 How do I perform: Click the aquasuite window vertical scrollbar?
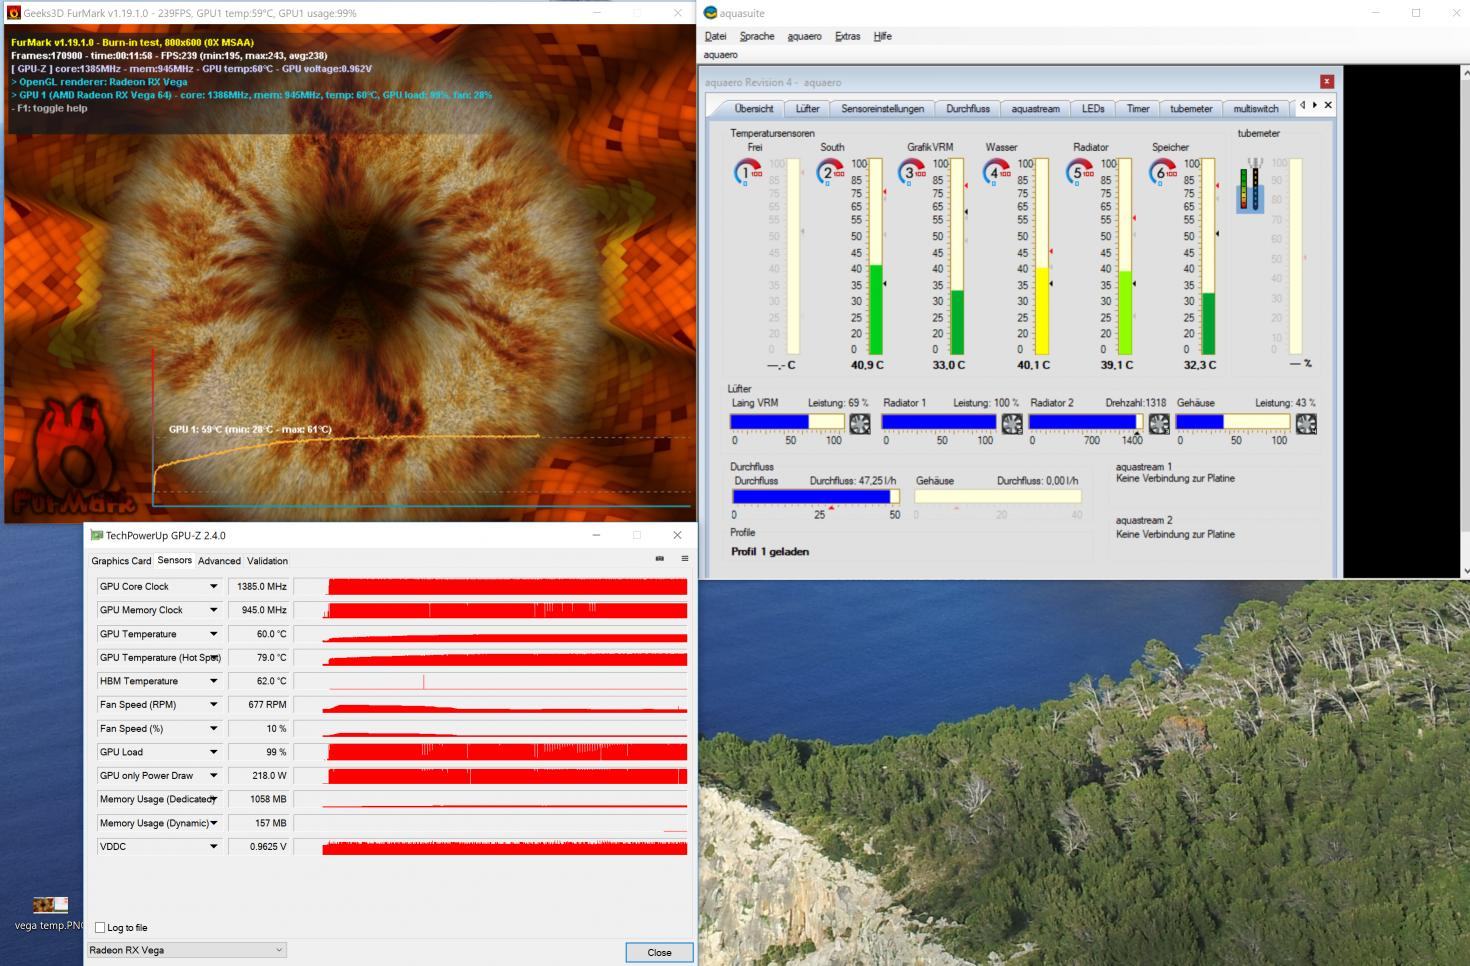(x=1465, y=321)
